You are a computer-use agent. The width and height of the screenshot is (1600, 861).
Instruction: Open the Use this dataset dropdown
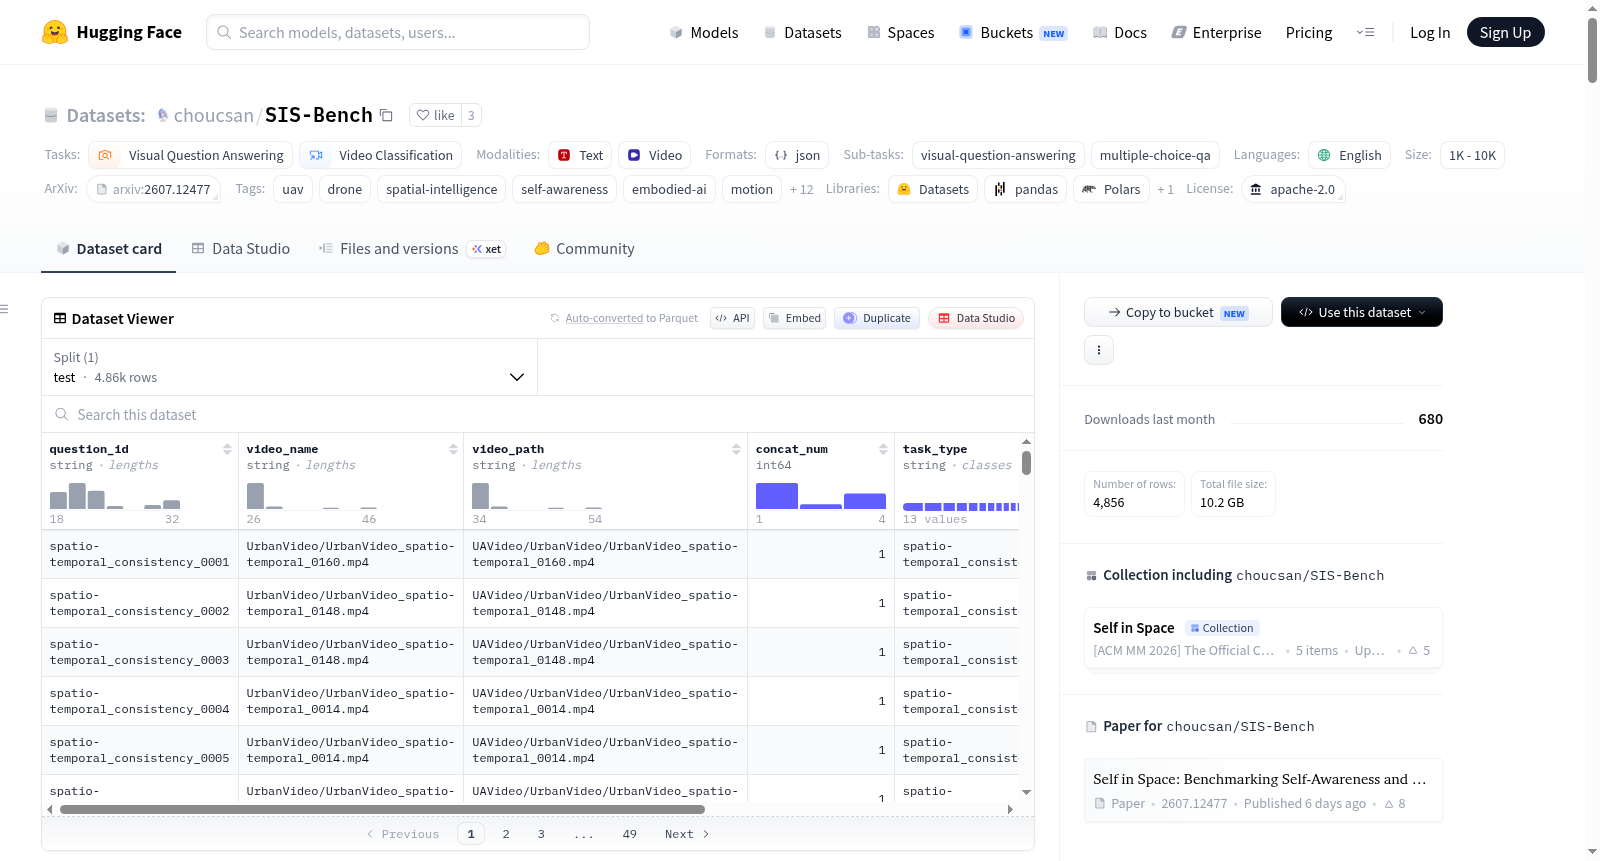click(1362, 312)
